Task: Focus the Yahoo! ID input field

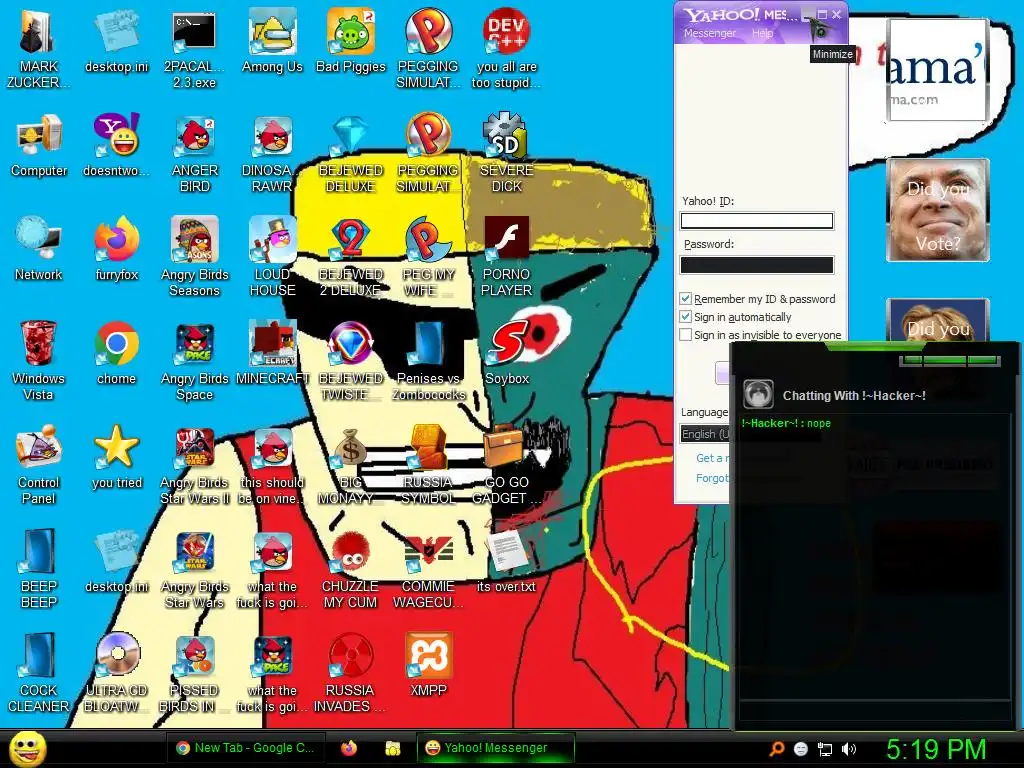Action: [x=757, y=221]
